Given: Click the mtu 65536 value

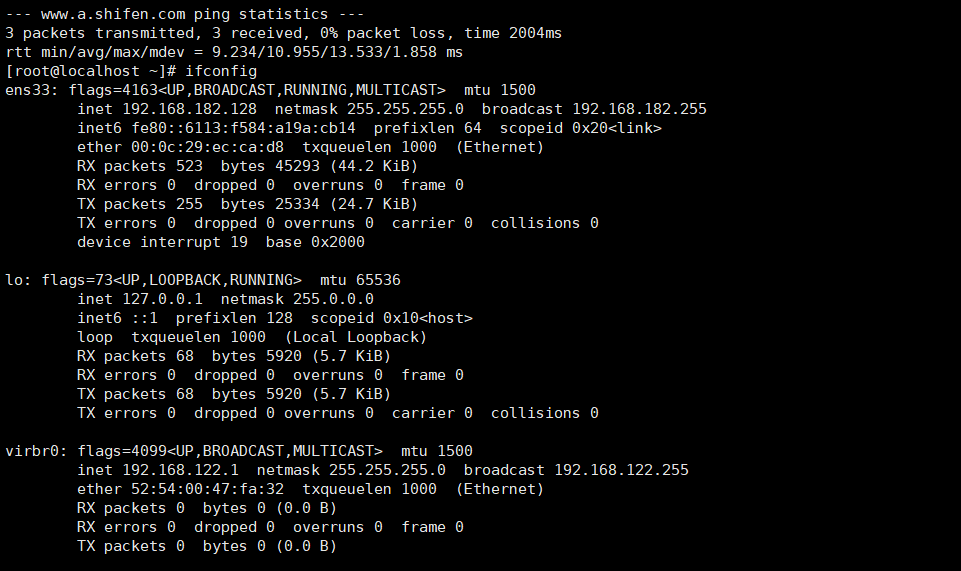Looking at the screenshot, I should [360, 280].
